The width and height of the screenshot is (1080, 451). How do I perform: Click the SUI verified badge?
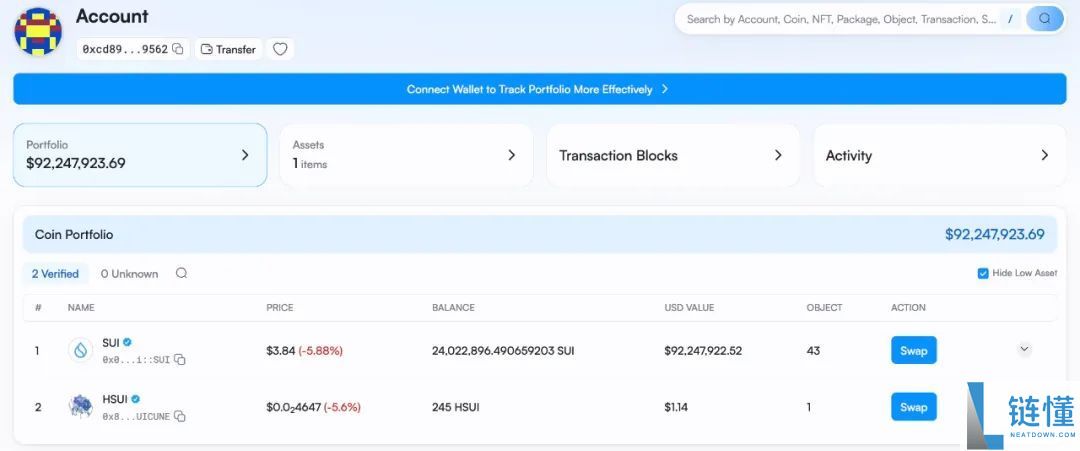(x=127, y=342)
